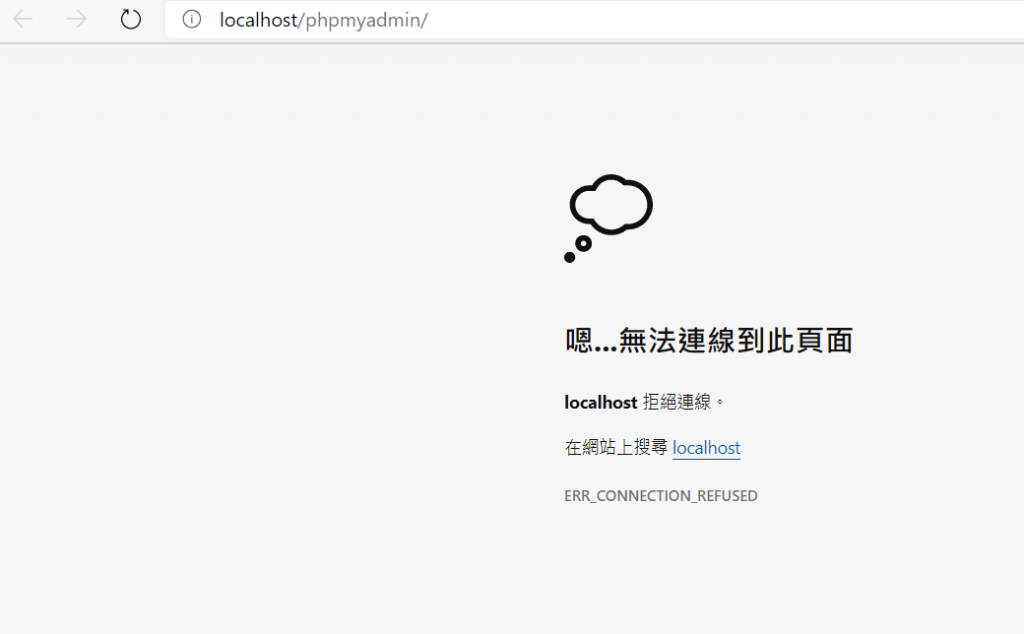Click the /phpmyadmin/ path in the URL
This screenshot has height=634, width=1024.
tap(363, 20)
